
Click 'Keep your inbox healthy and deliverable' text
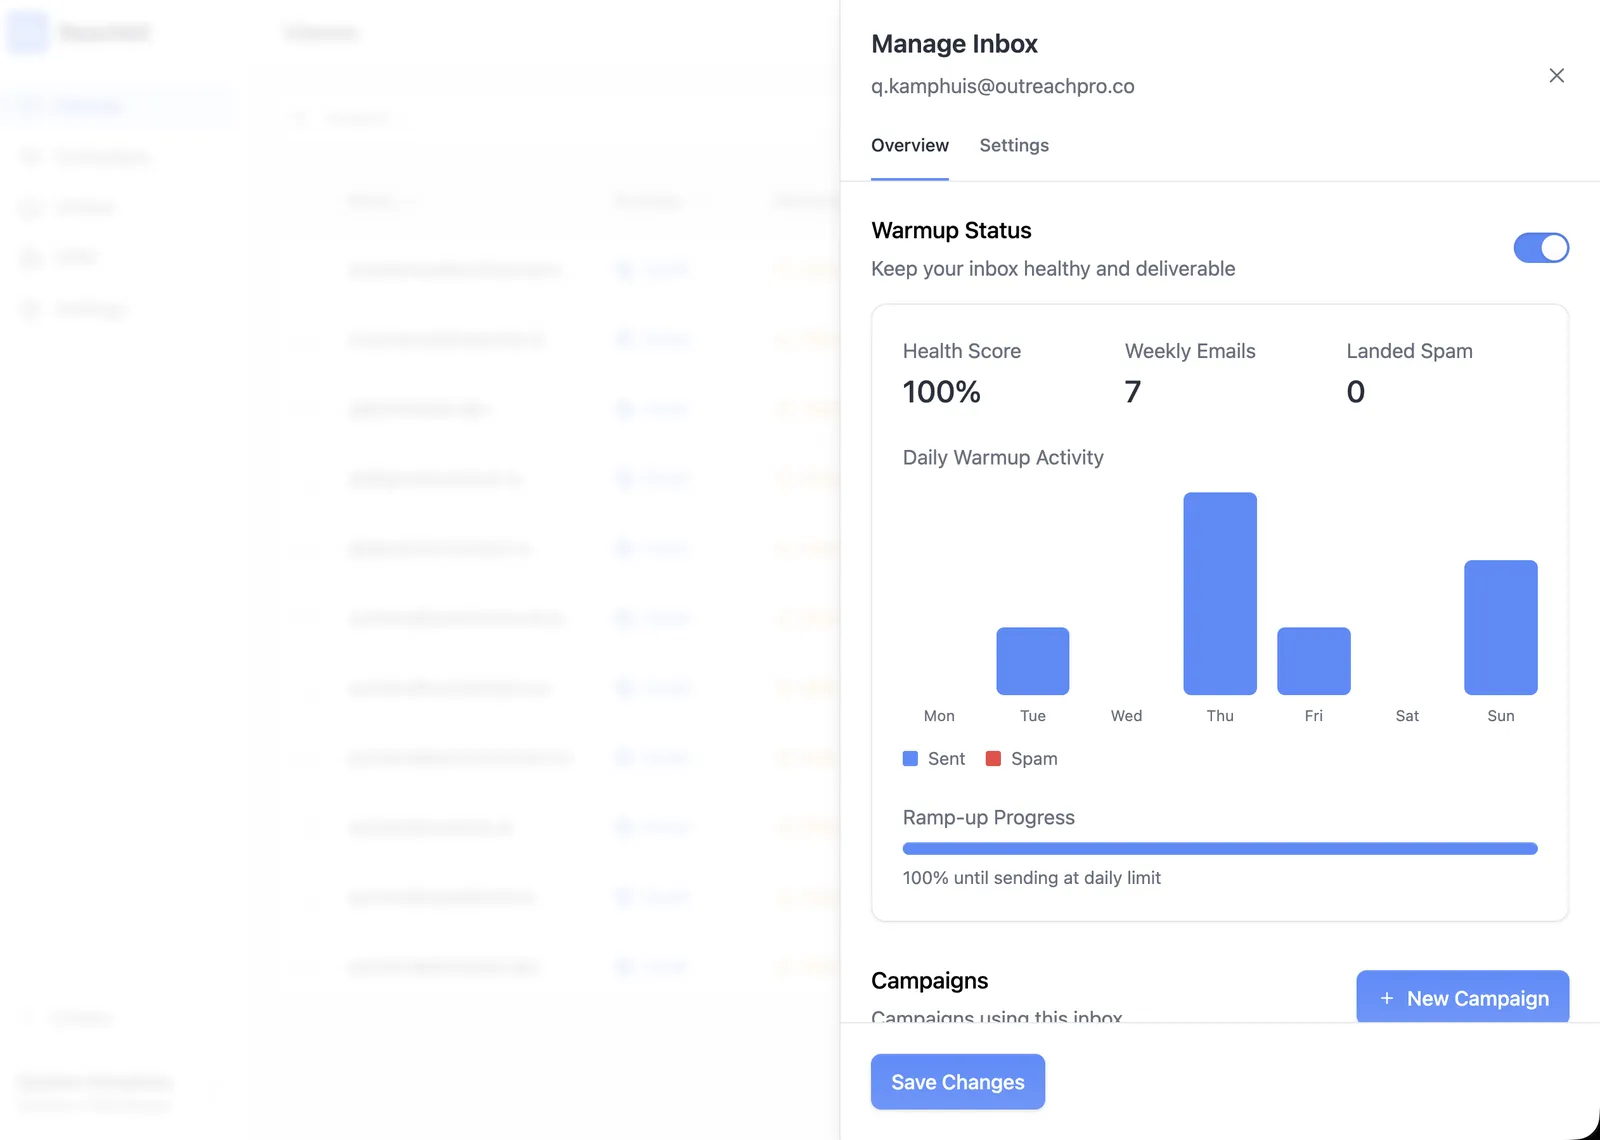1053,269
